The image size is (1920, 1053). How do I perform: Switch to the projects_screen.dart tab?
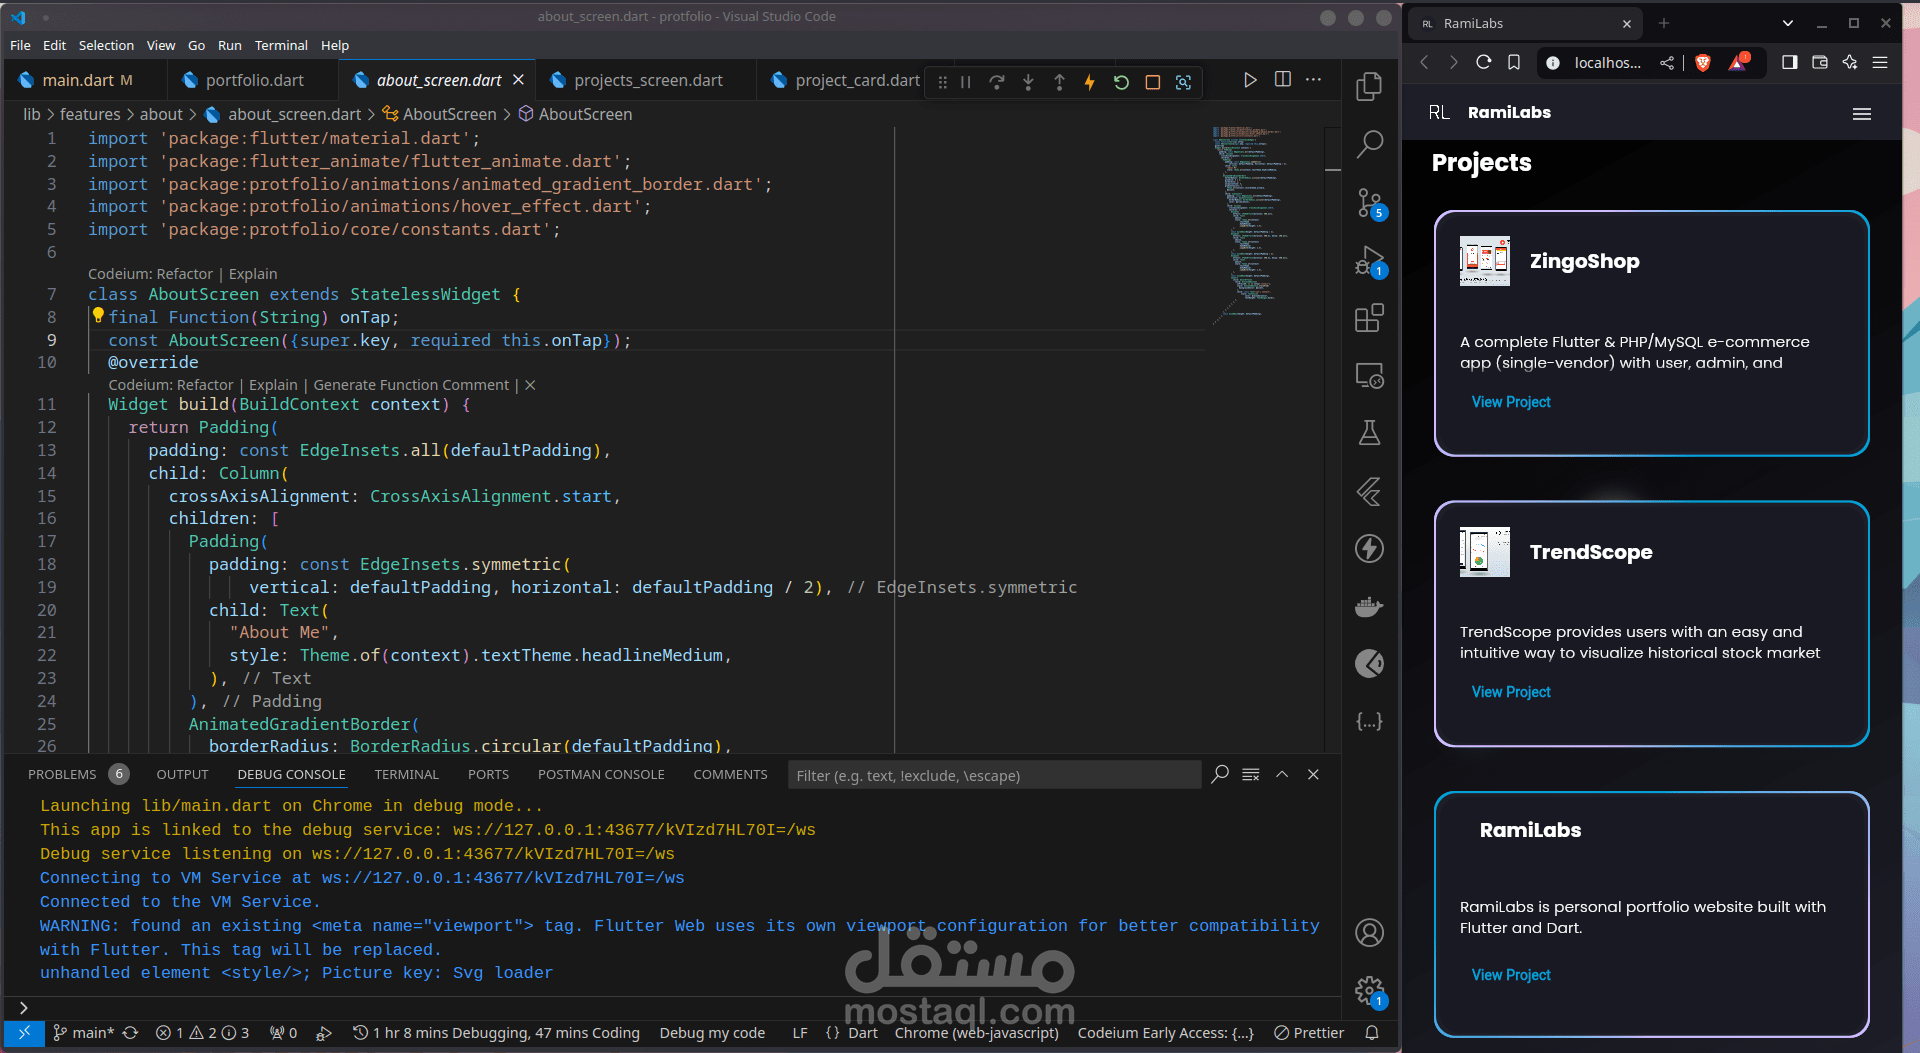tap(647, 80)
